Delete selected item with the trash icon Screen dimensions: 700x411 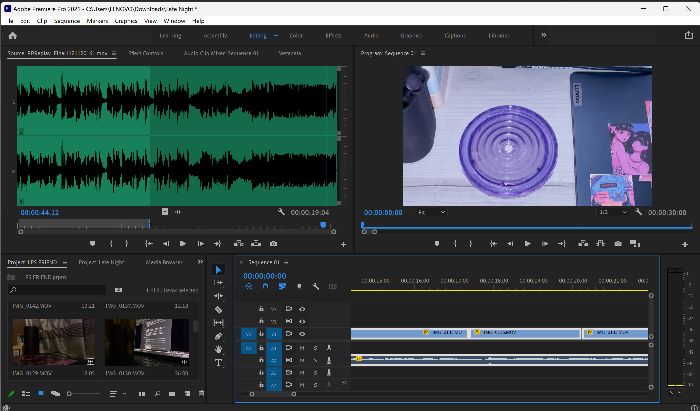[201, 394]
